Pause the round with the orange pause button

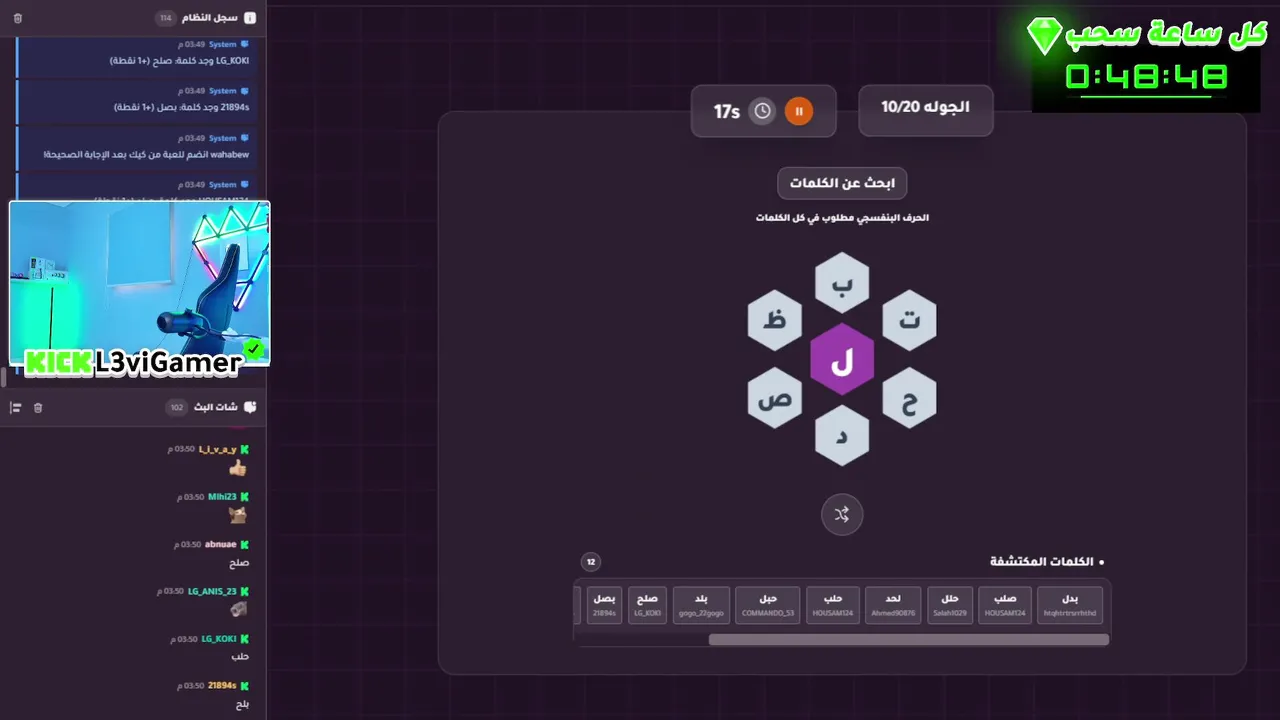tap(798, 111)
